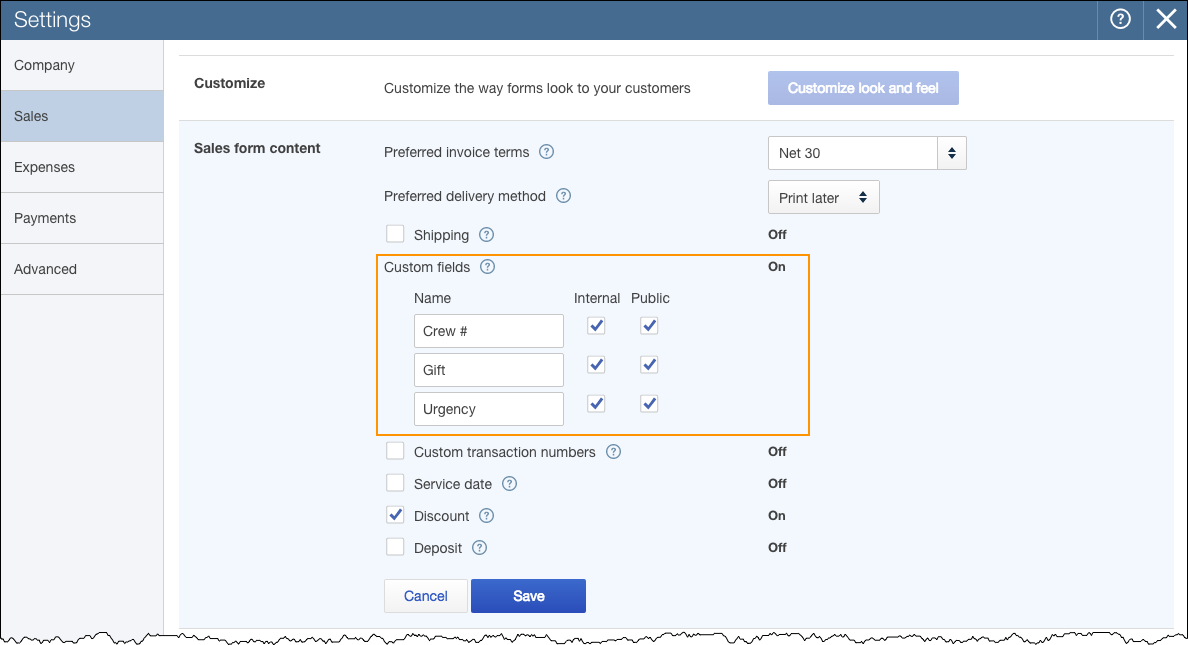The height and width of the screenshot is (645, 1188).
Task: Click the Custom transaction numbers help icon
Action: click(612, 452)
